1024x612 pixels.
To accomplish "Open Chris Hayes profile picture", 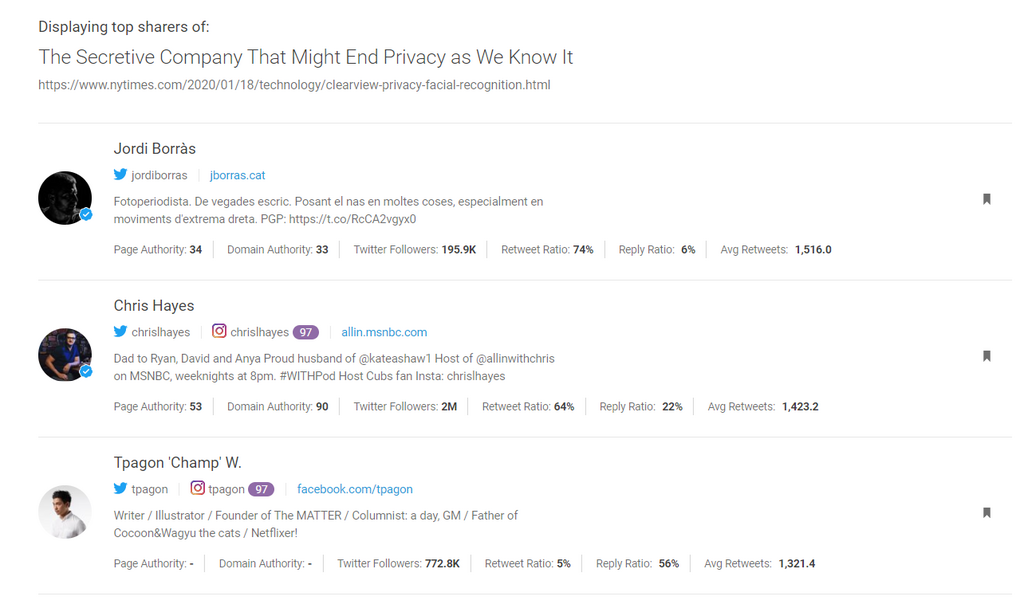I will (65, 355).
